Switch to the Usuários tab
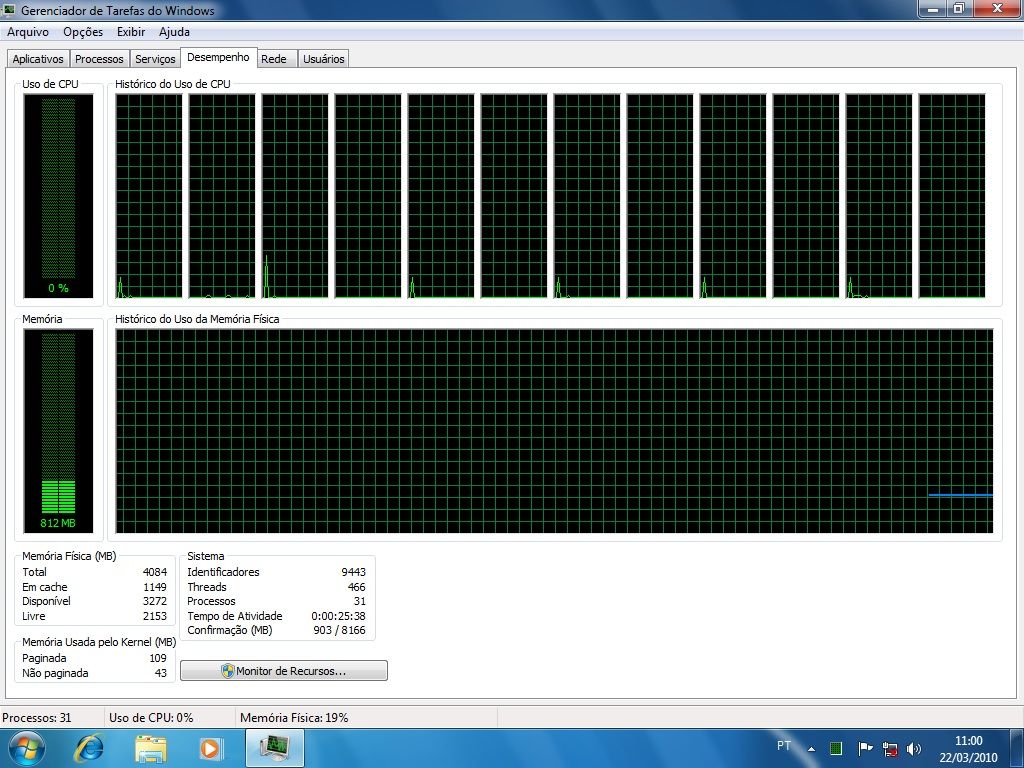1024x768 pixels. (x=323, y=59)
